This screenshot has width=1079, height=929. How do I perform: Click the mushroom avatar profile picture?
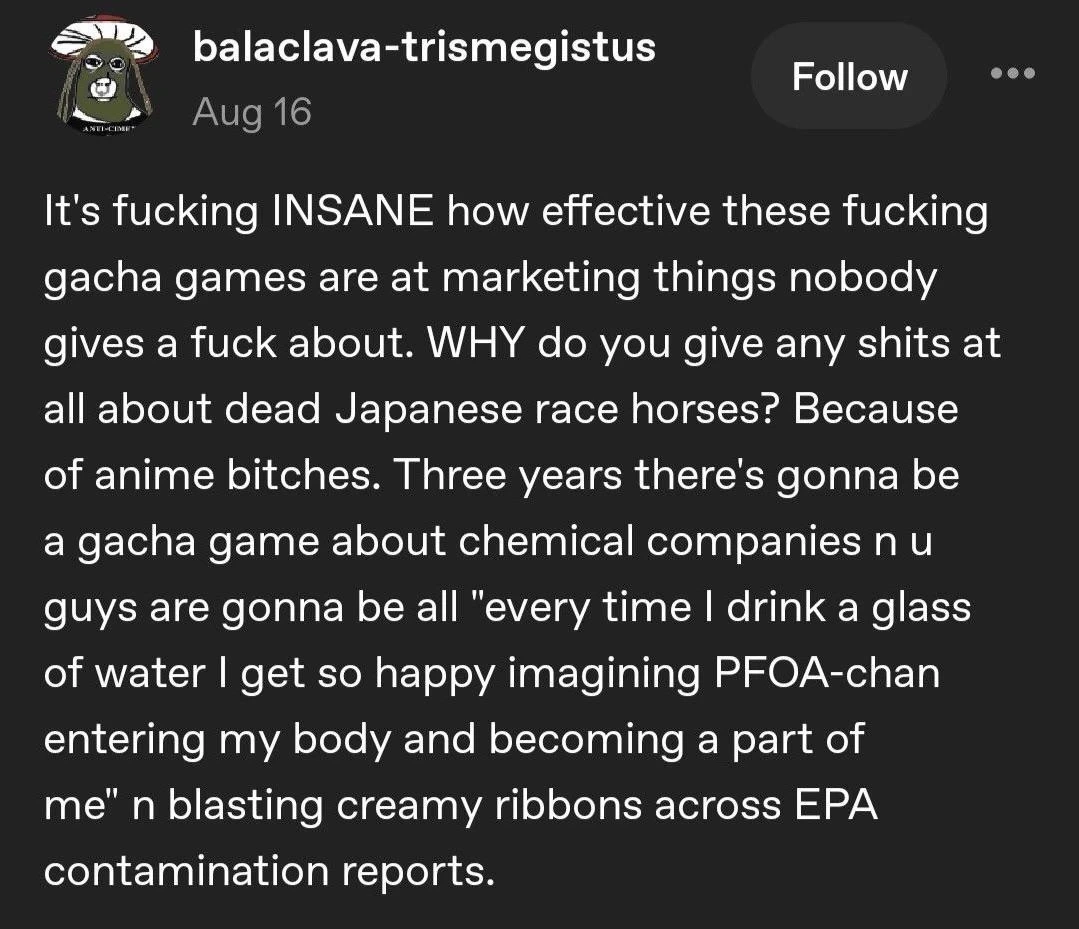(x=99, y=77)
